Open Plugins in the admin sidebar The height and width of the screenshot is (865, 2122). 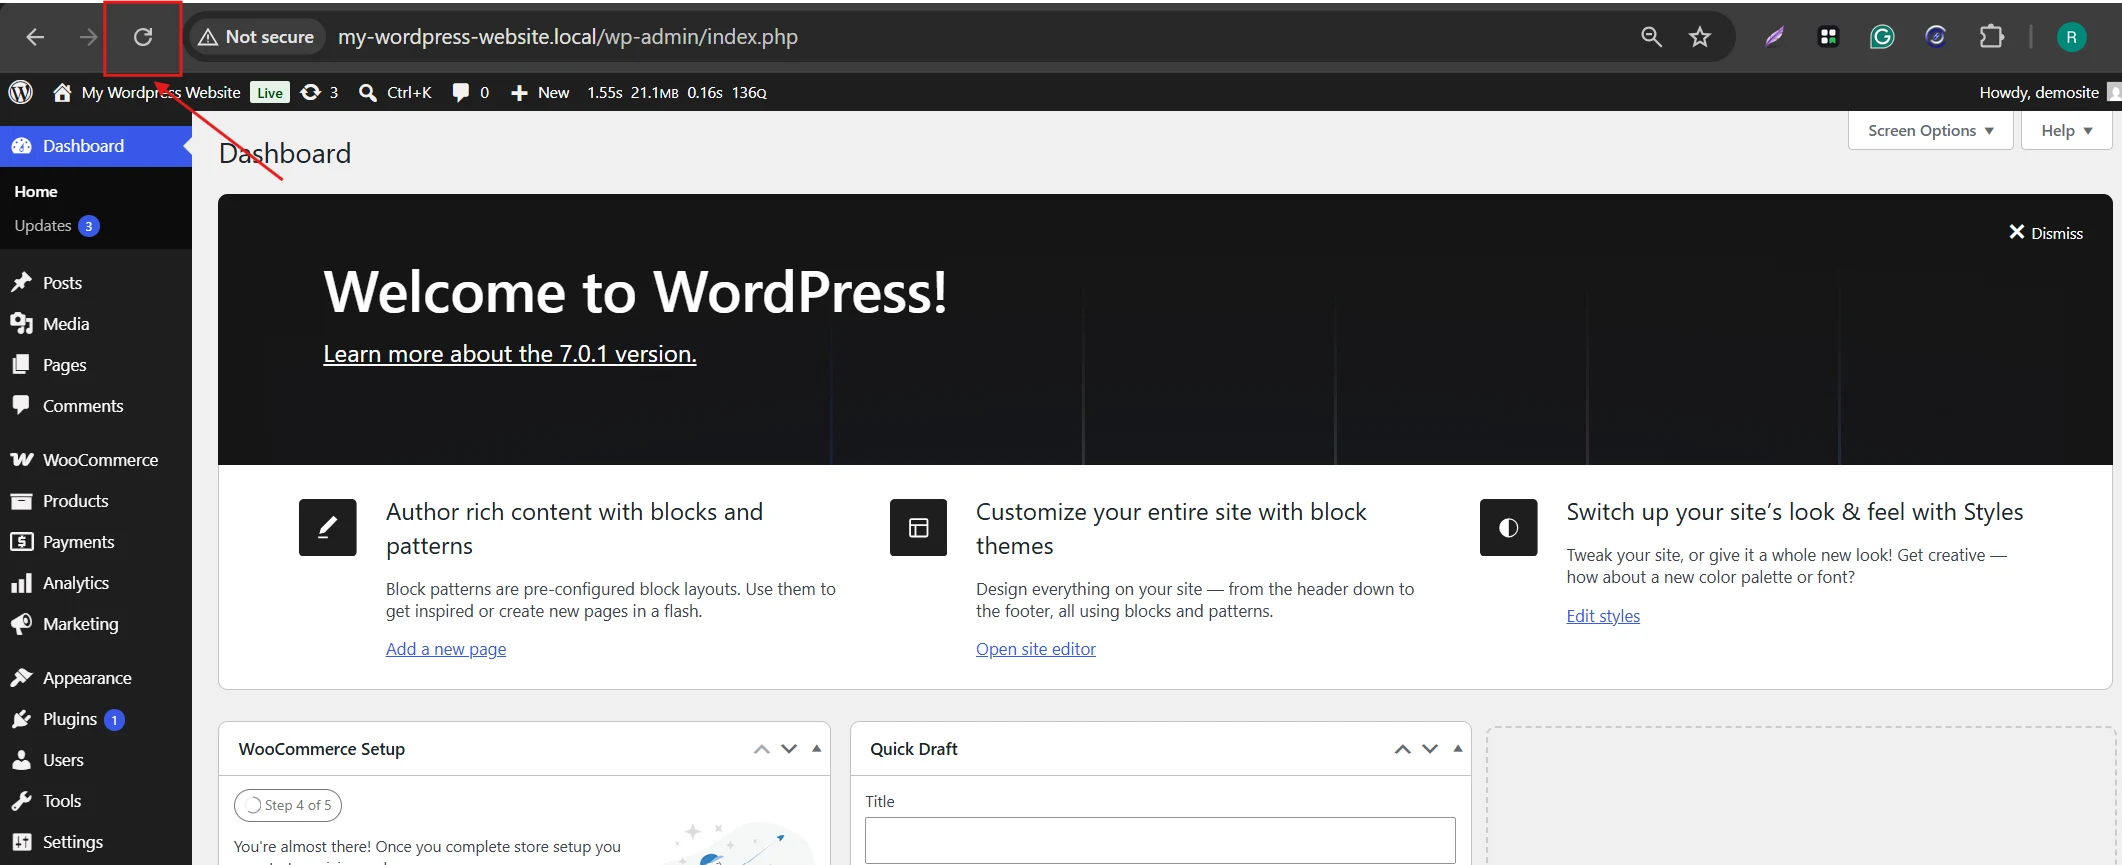(x=96, y=719)
